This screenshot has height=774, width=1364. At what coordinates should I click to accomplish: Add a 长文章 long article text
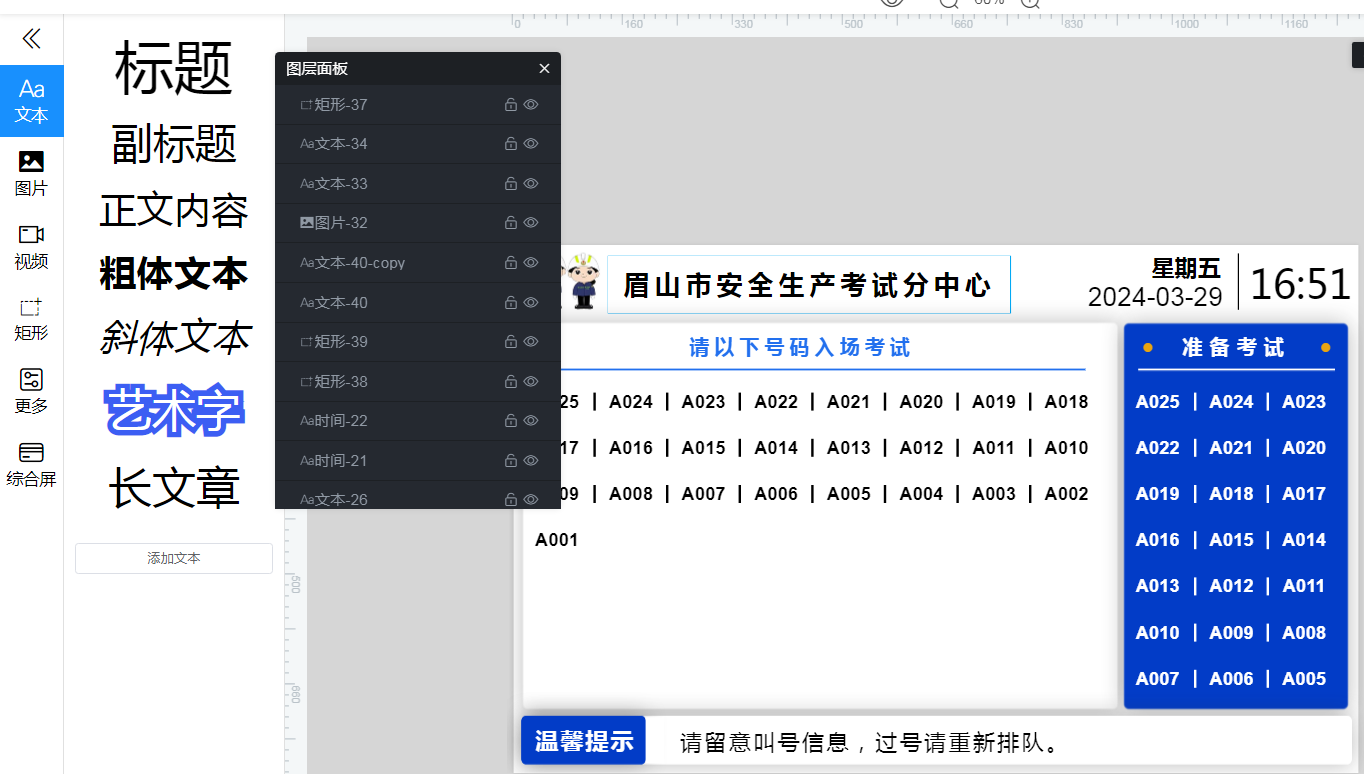click(173, 489)
